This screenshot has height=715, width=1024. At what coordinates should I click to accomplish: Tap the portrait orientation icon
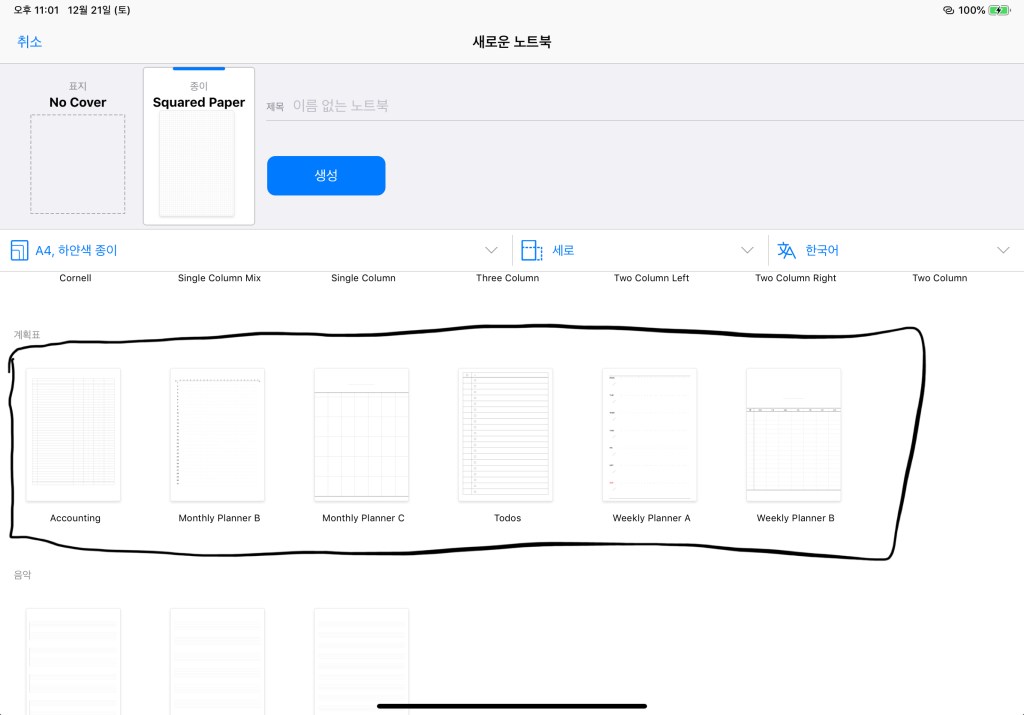tap(532, 250)
